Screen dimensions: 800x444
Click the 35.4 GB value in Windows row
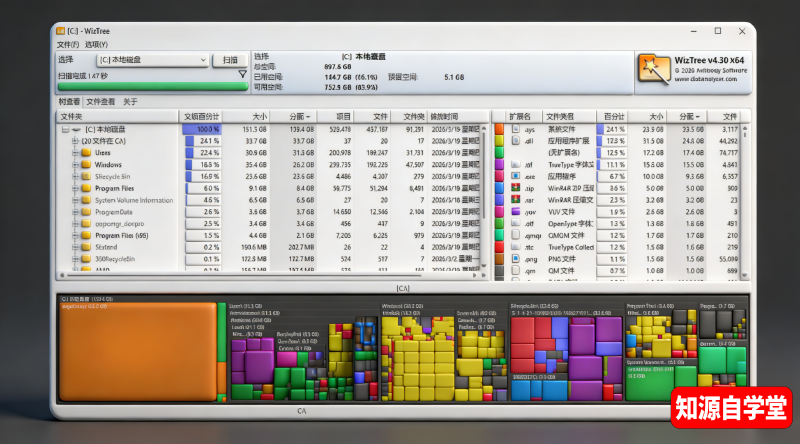point(256,164)
